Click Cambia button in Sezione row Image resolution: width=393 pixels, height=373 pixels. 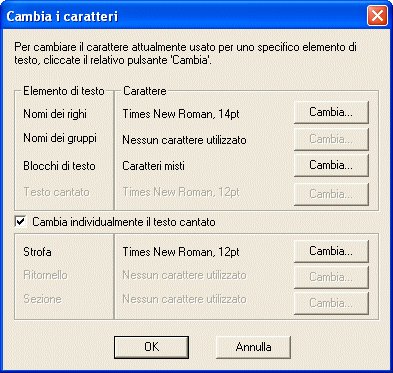[x=331, y=303]
